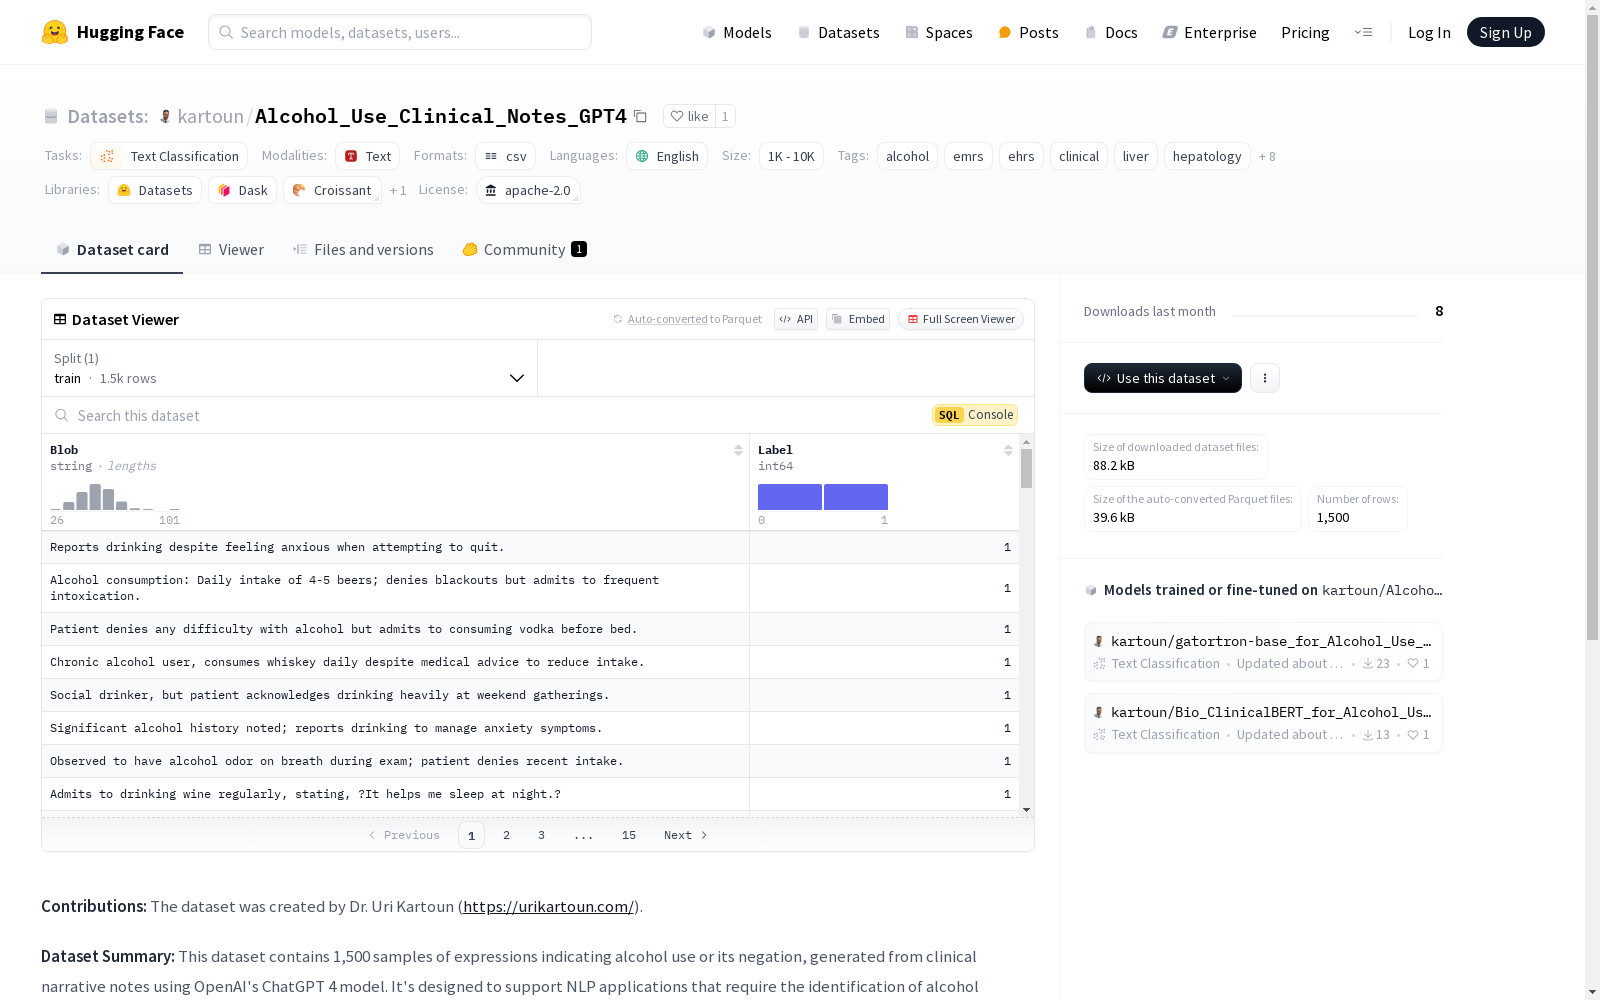
Task: Expand the Use this dataset dropdown
Action: coord(1163,378)
